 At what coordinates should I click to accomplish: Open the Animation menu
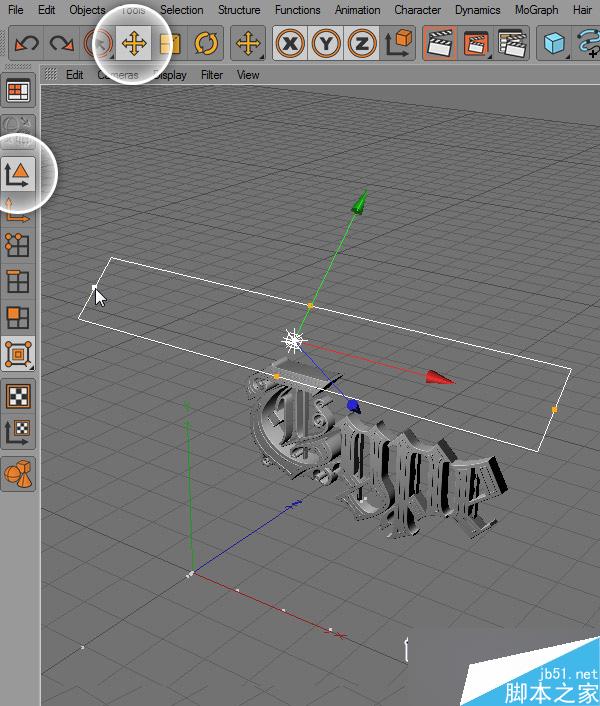coord(357,9)
